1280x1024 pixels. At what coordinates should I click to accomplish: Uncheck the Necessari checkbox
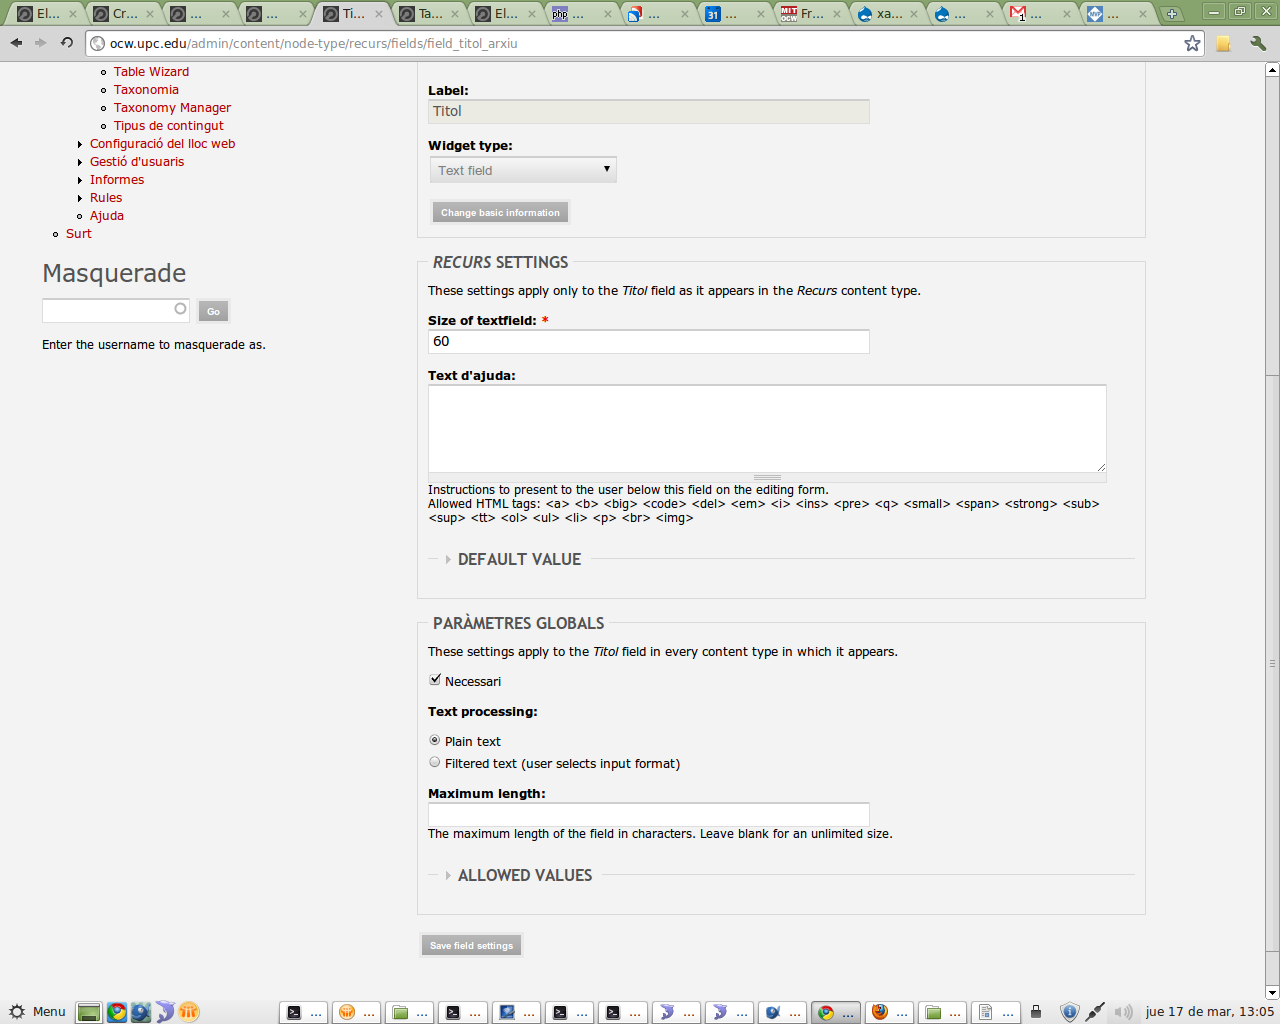(x=434, y=679)
